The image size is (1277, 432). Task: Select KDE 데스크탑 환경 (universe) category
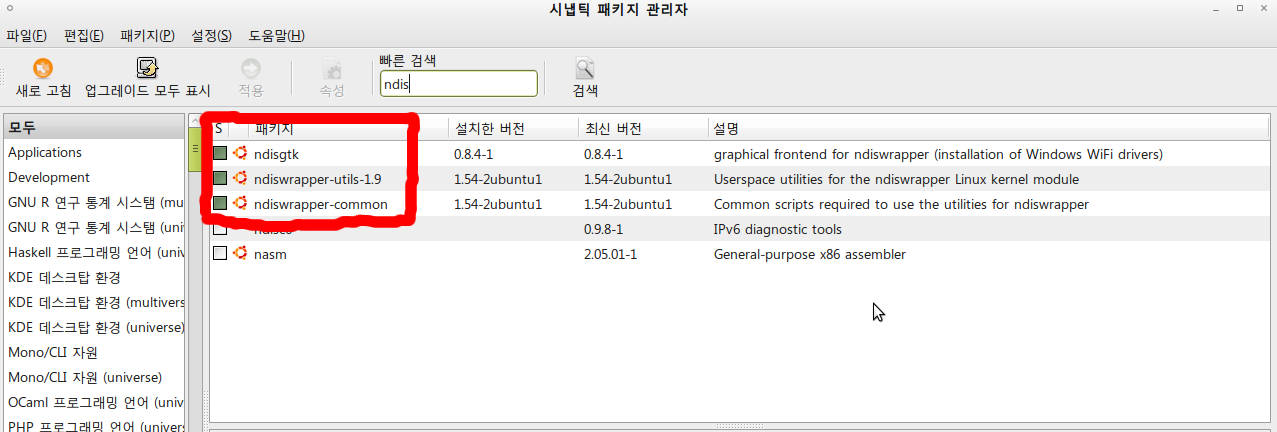95,328
